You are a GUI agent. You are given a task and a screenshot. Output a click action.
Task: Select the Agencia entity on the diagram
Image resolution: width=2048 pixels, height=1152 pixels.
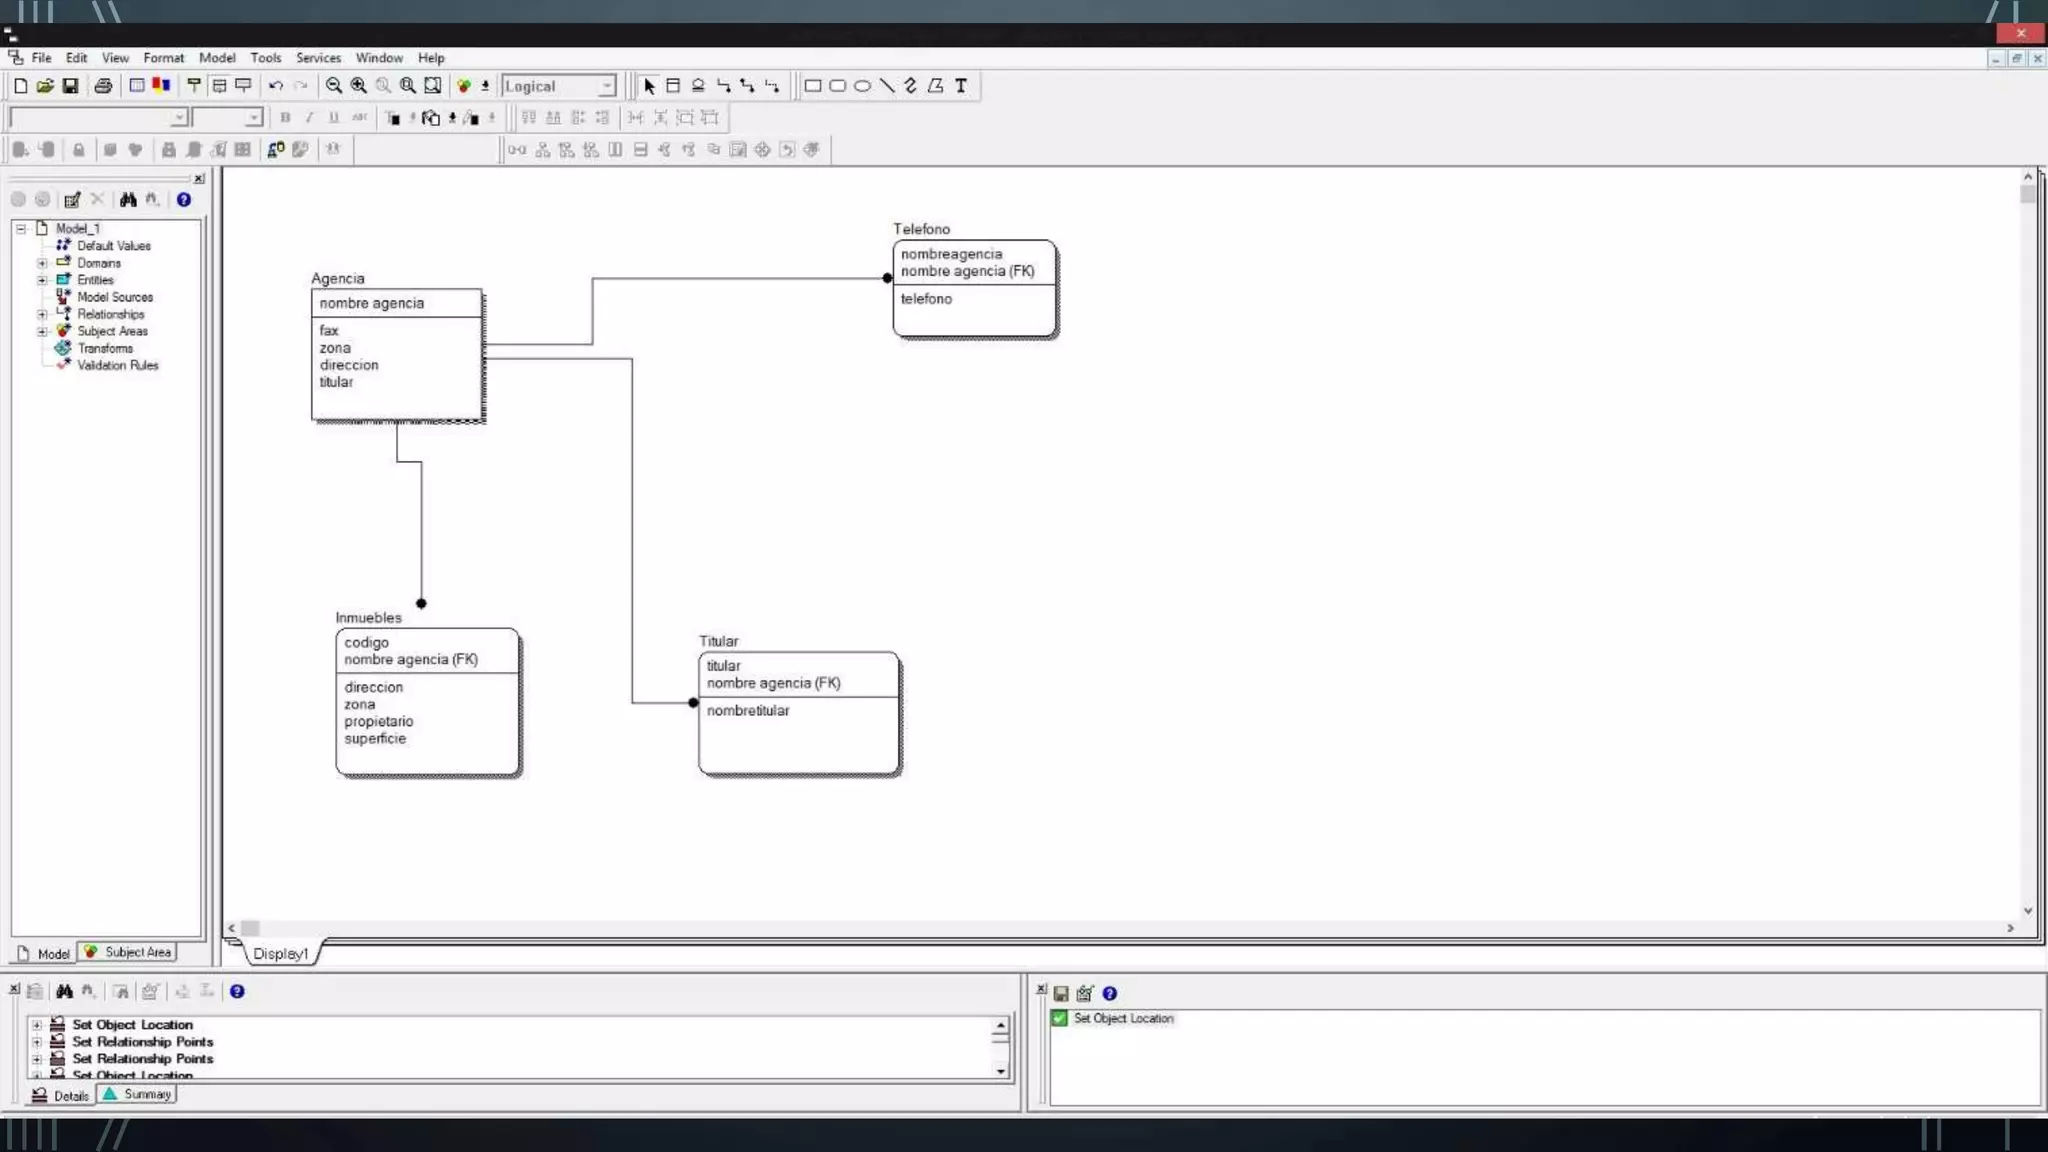coord(397,355)
